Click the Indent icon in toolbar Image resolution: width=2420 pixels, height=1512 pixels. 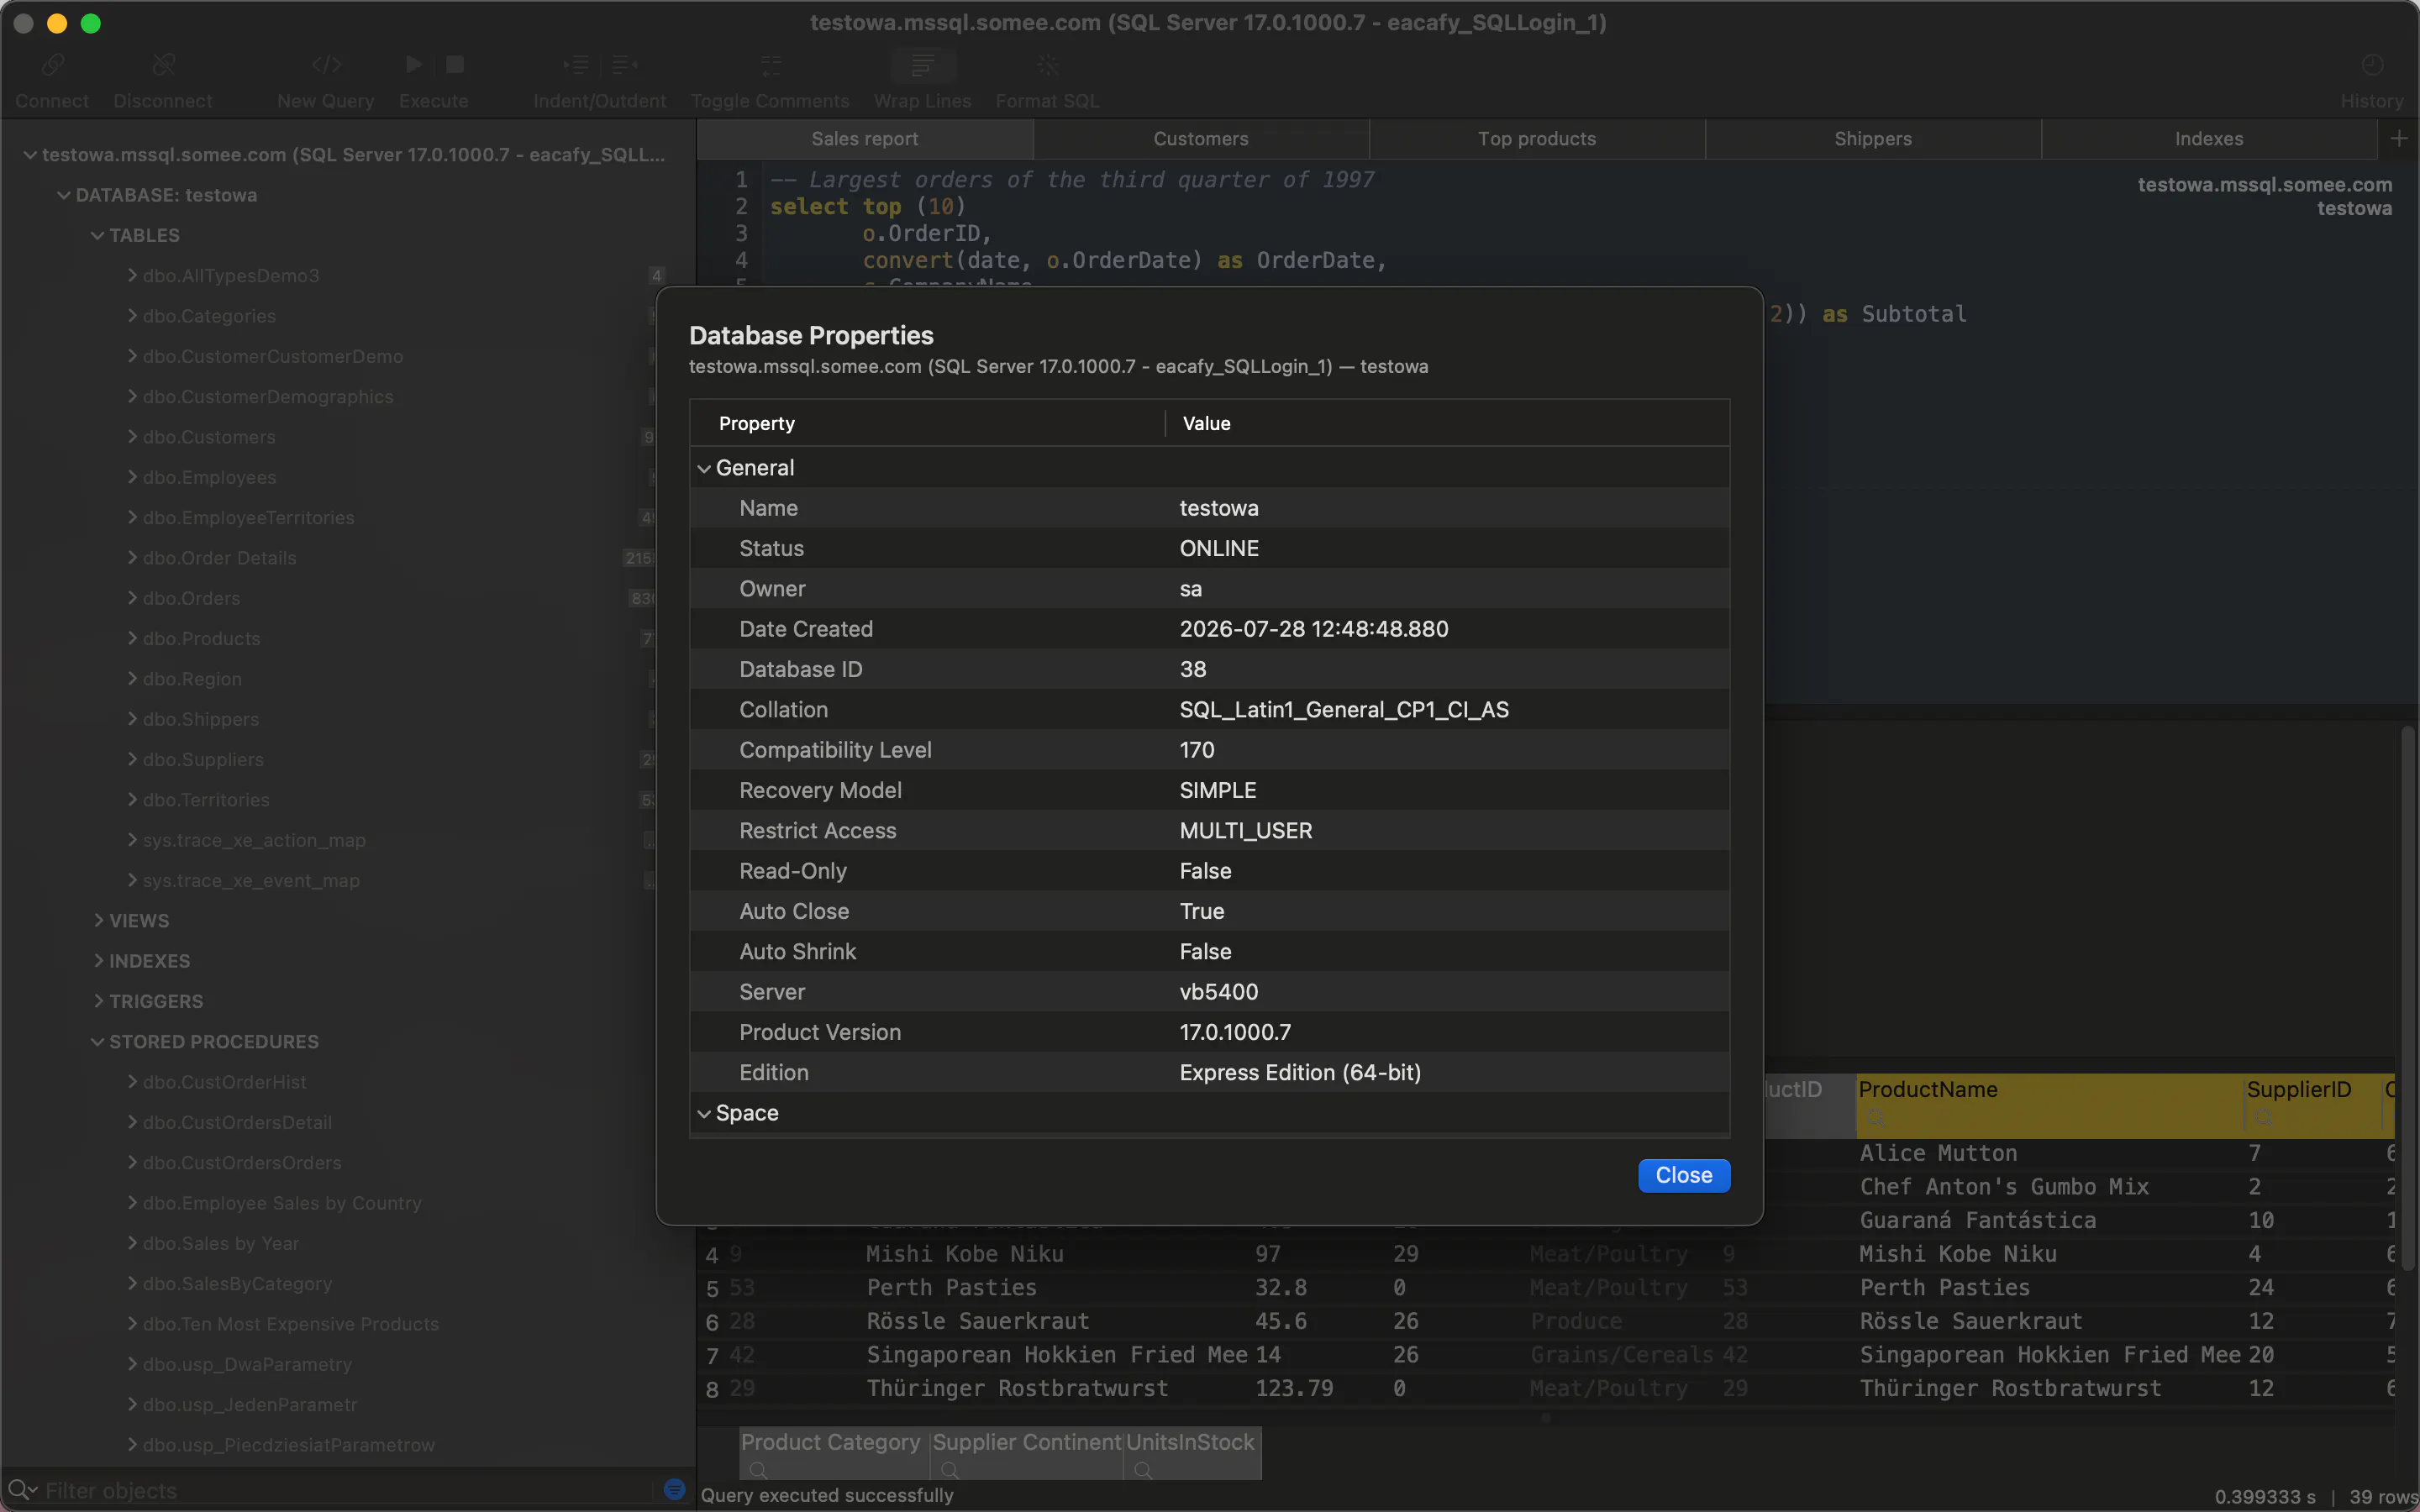tap(576, 65)
